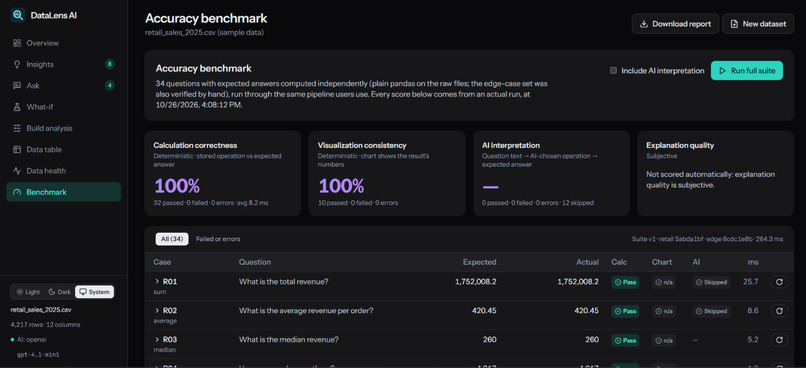Click the suite version info text
806x368 pixels.
pyautogui.click(x=707, y=239)
